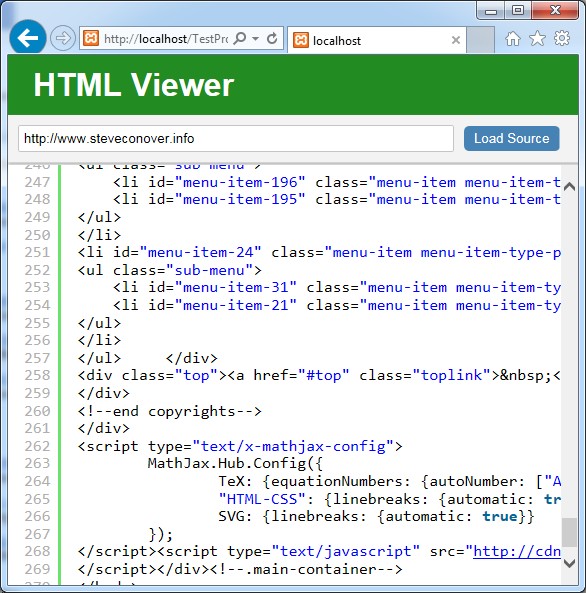Click line number 262 in the gutter
Screen dimensions: 586x593
point(37,446)
